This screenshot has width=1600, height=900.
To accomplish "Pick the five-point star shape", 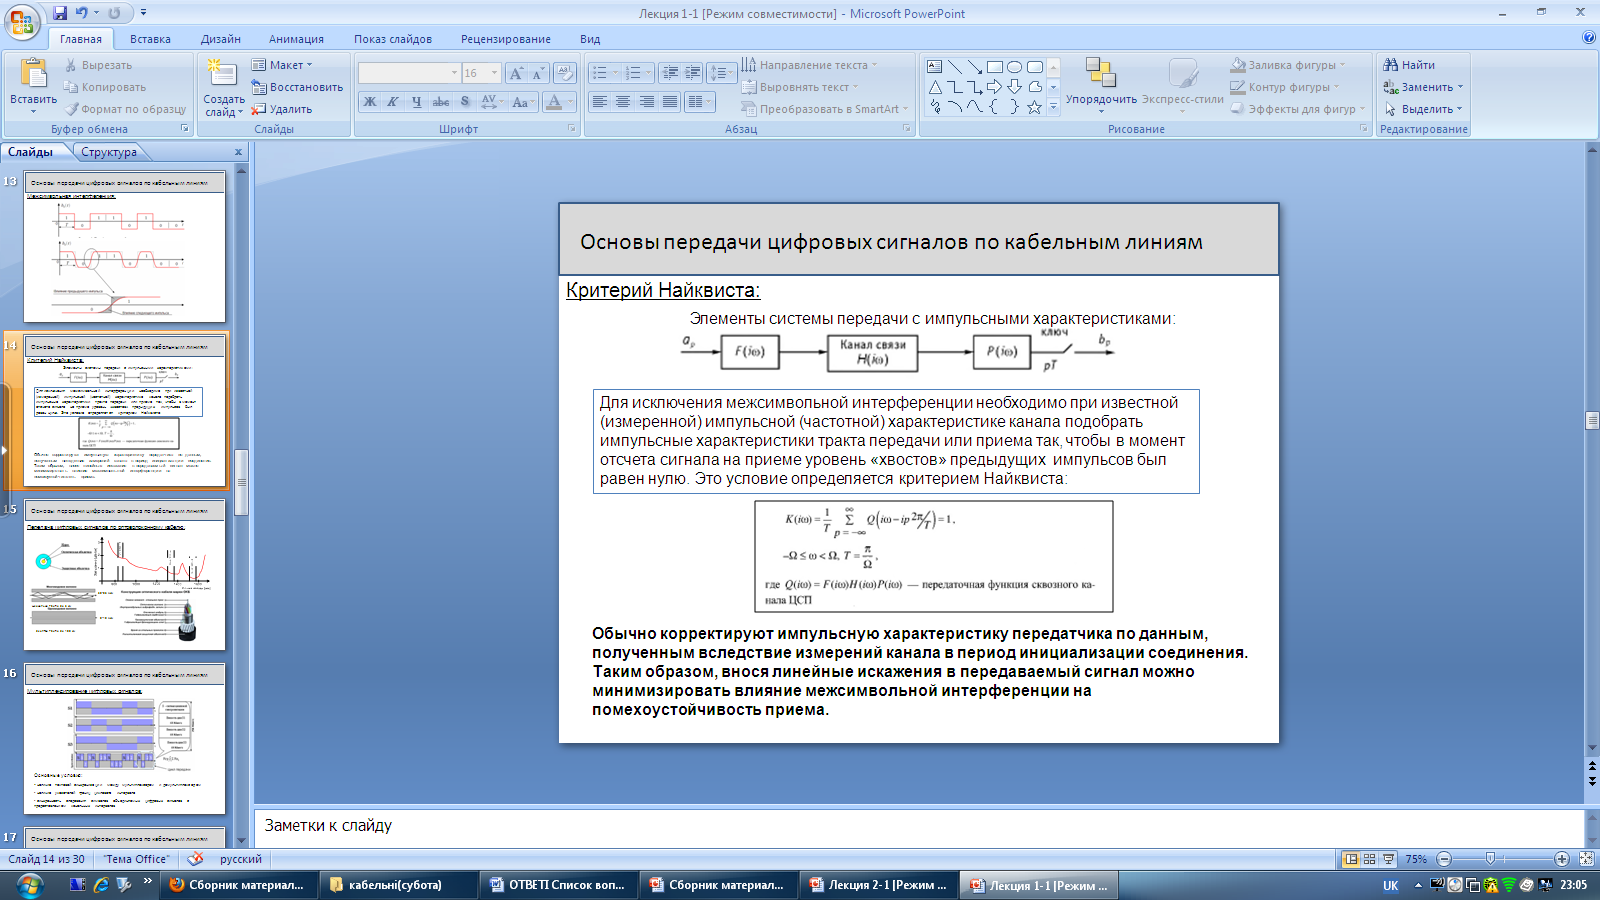I will pos(1034,107).
